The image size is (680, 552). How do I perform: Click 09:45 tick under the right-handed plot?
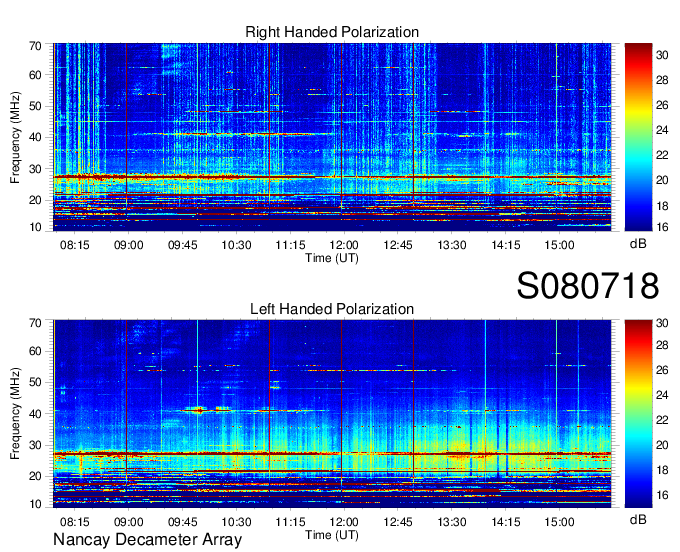183,245
